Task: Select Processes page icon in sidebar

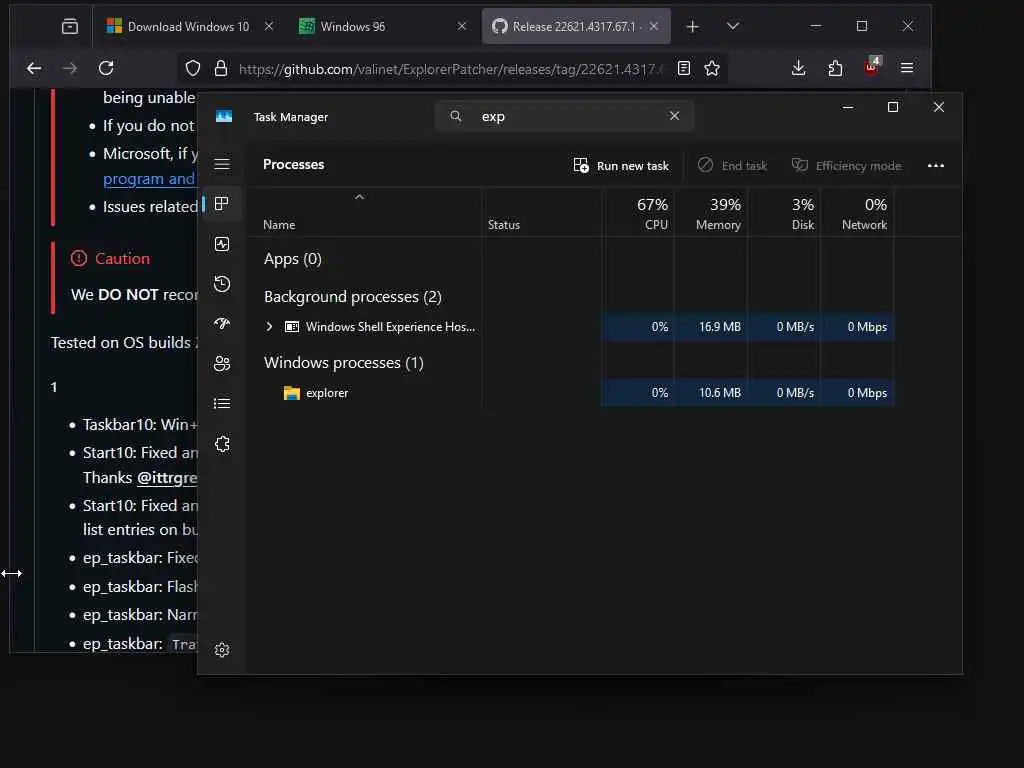Action: click(222, 204)
